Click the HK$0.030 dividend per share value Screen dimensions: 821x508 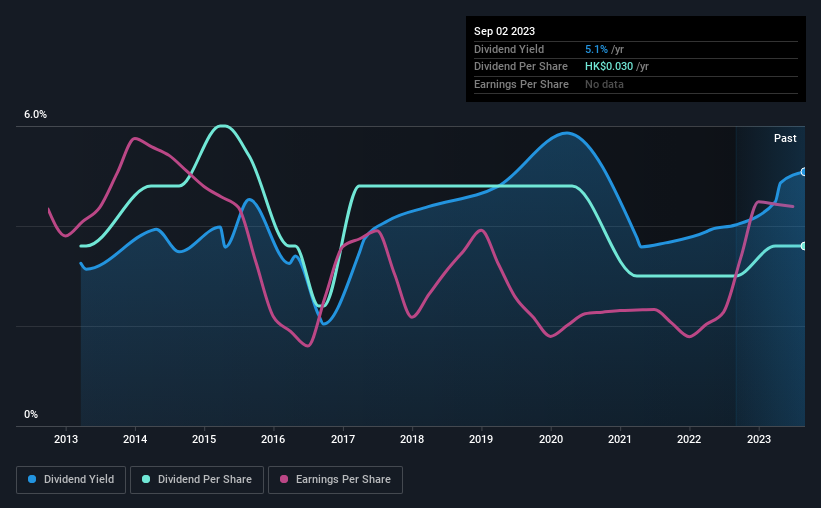(x=609, y=67)
